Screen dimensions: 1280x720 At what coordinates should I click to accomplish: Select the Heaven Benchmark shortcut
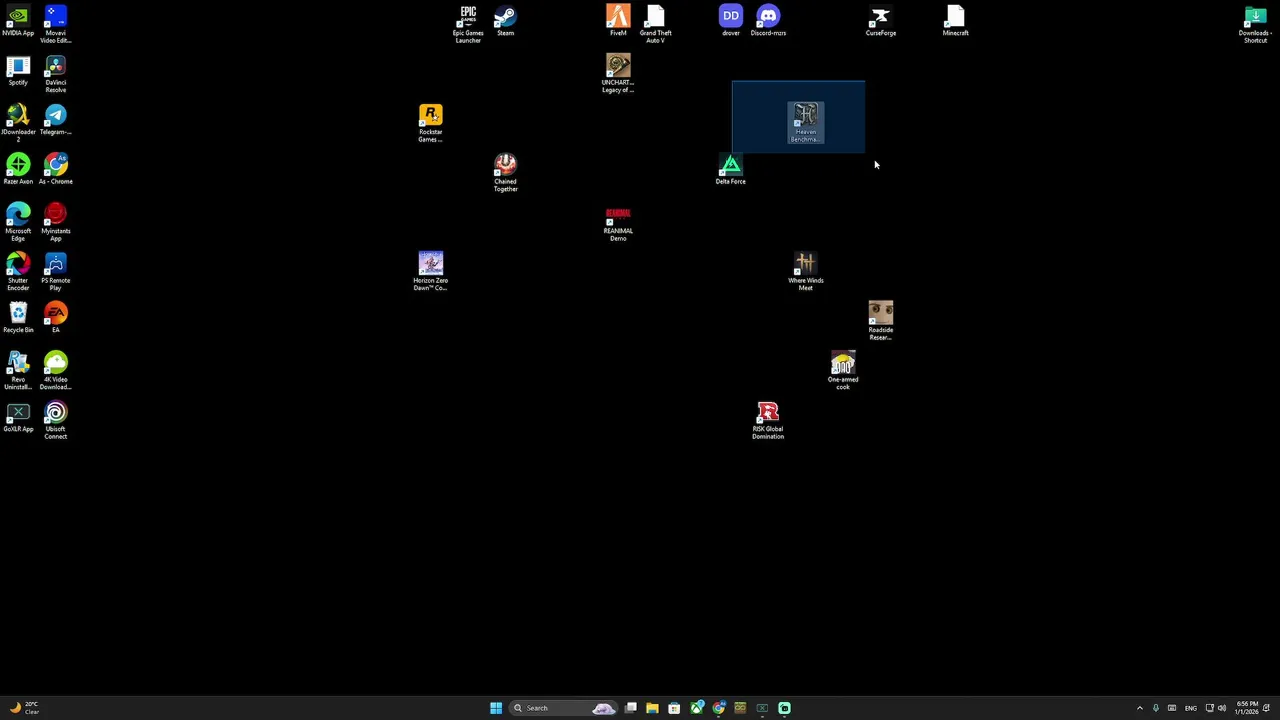click(x=806, y=124)
